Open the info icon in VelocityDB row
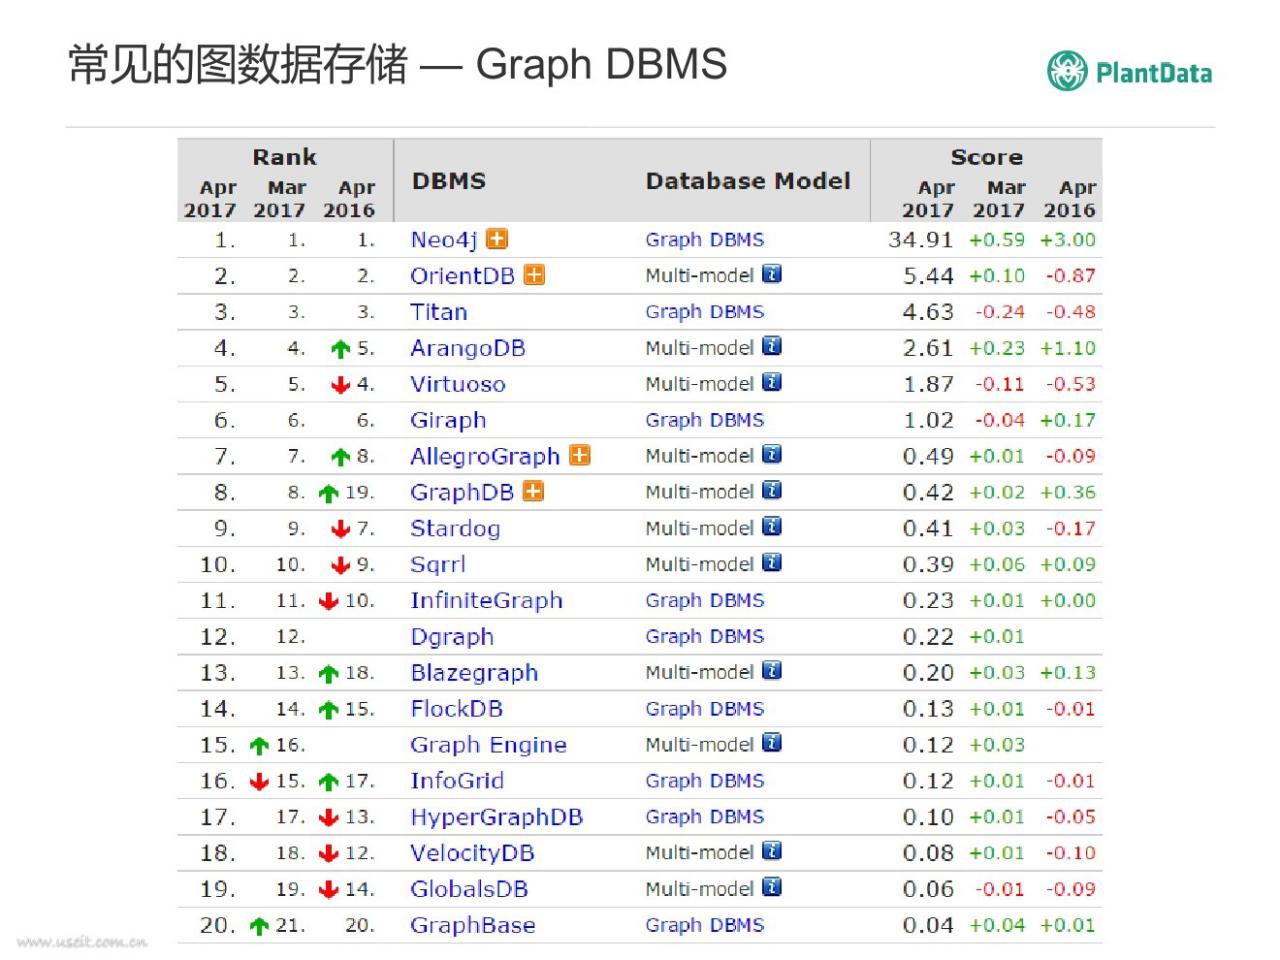Viewport: 1280px width, 960px height. click(x=772, y=850)
